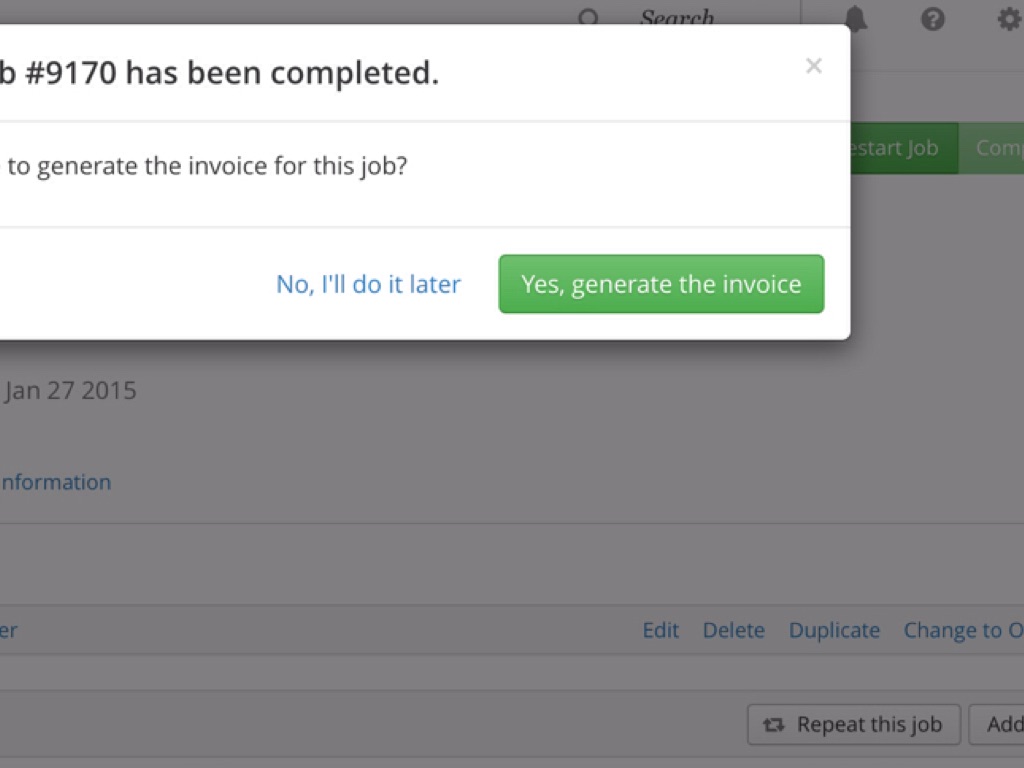Dismiss the job completed dialog with X
Viewport: 1024px width, 768px height.
814,67
